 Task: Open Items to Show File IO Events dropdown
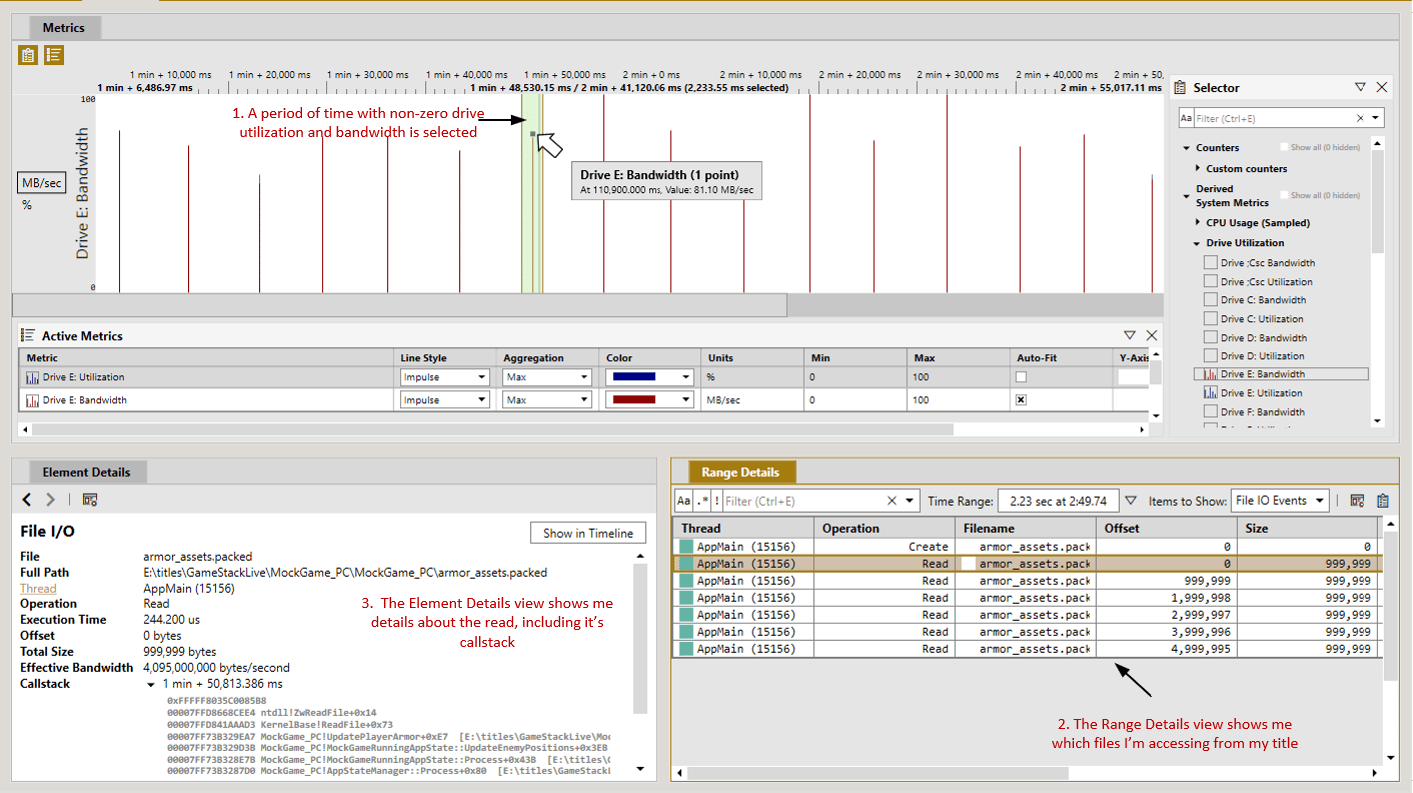1280,501
